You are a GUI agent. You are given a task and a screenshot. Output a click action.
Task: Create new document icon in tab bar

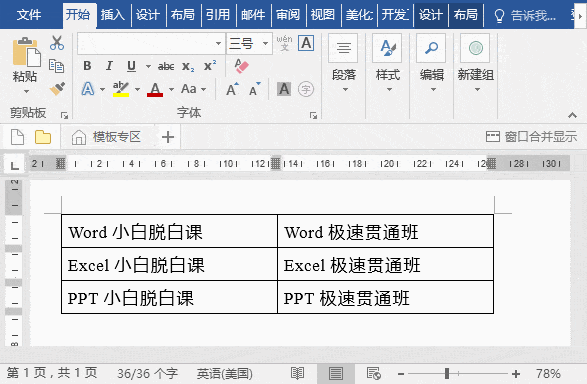[17, 137]
